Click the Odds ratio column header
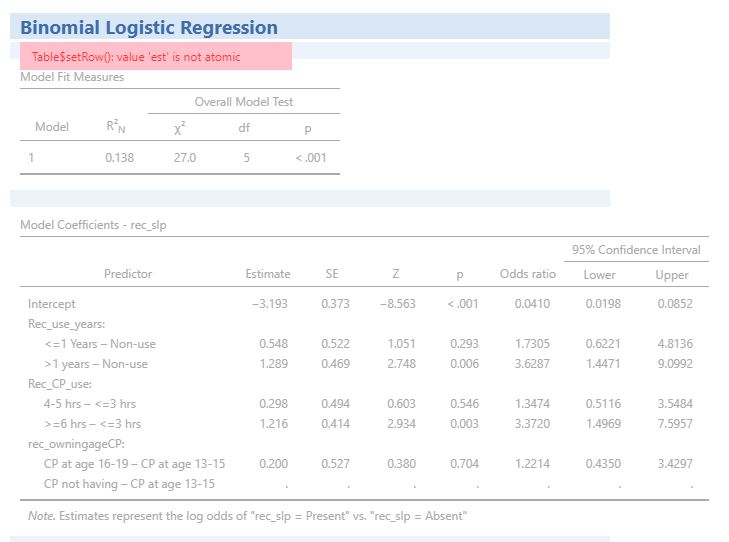The height and width of the screenshot is (542, 729). click(527, 274)
